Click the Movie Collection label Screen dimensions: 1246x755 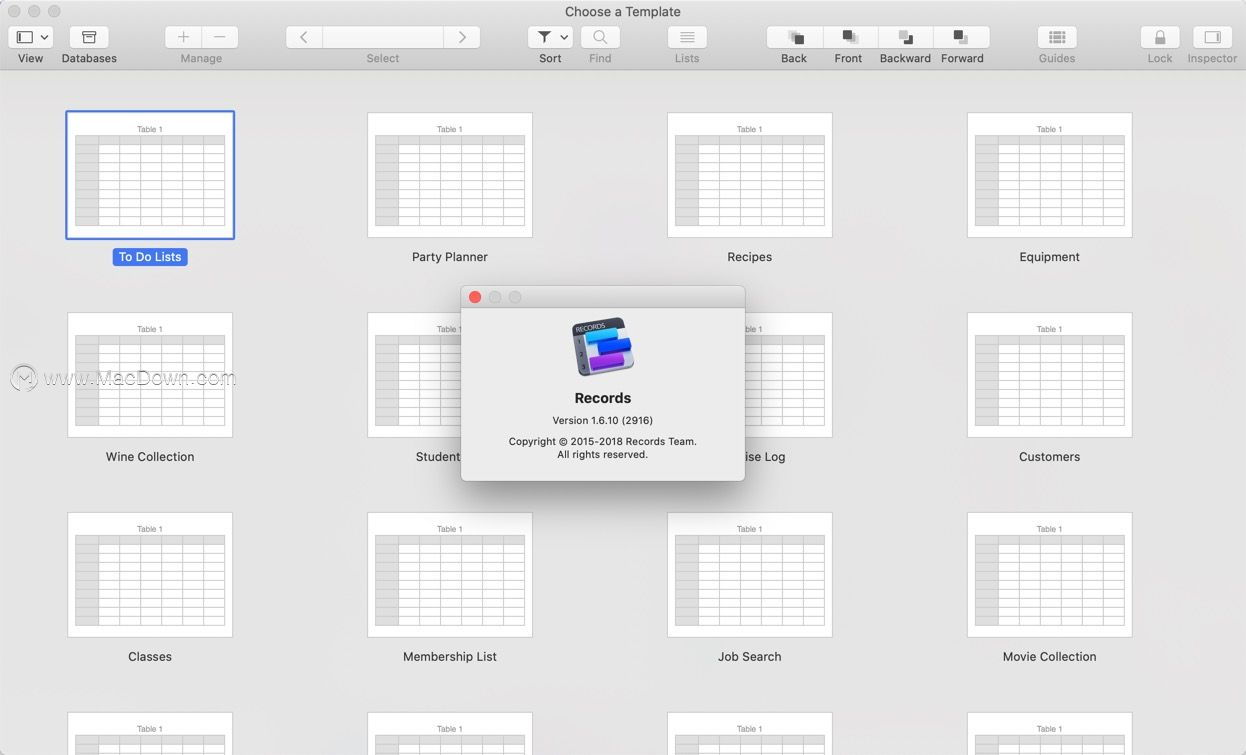pyautogui.click(x=1050, y=657)
